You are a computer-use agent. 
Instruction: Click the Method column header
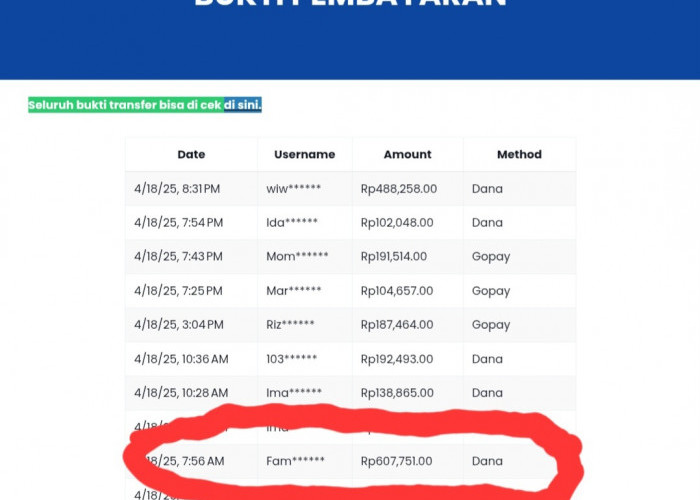point(519,154)
